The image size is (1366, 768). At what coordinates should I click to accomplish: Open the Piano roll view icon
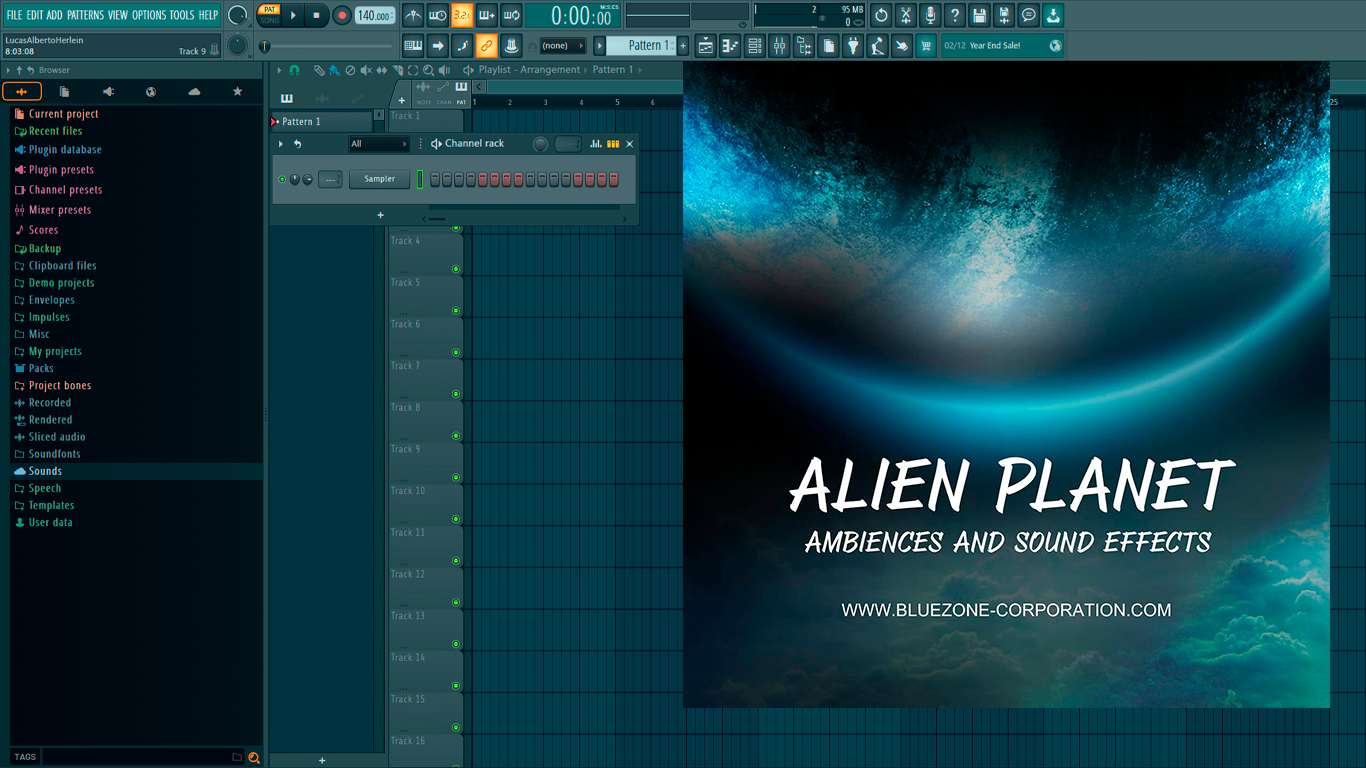[x=730, y=45]
